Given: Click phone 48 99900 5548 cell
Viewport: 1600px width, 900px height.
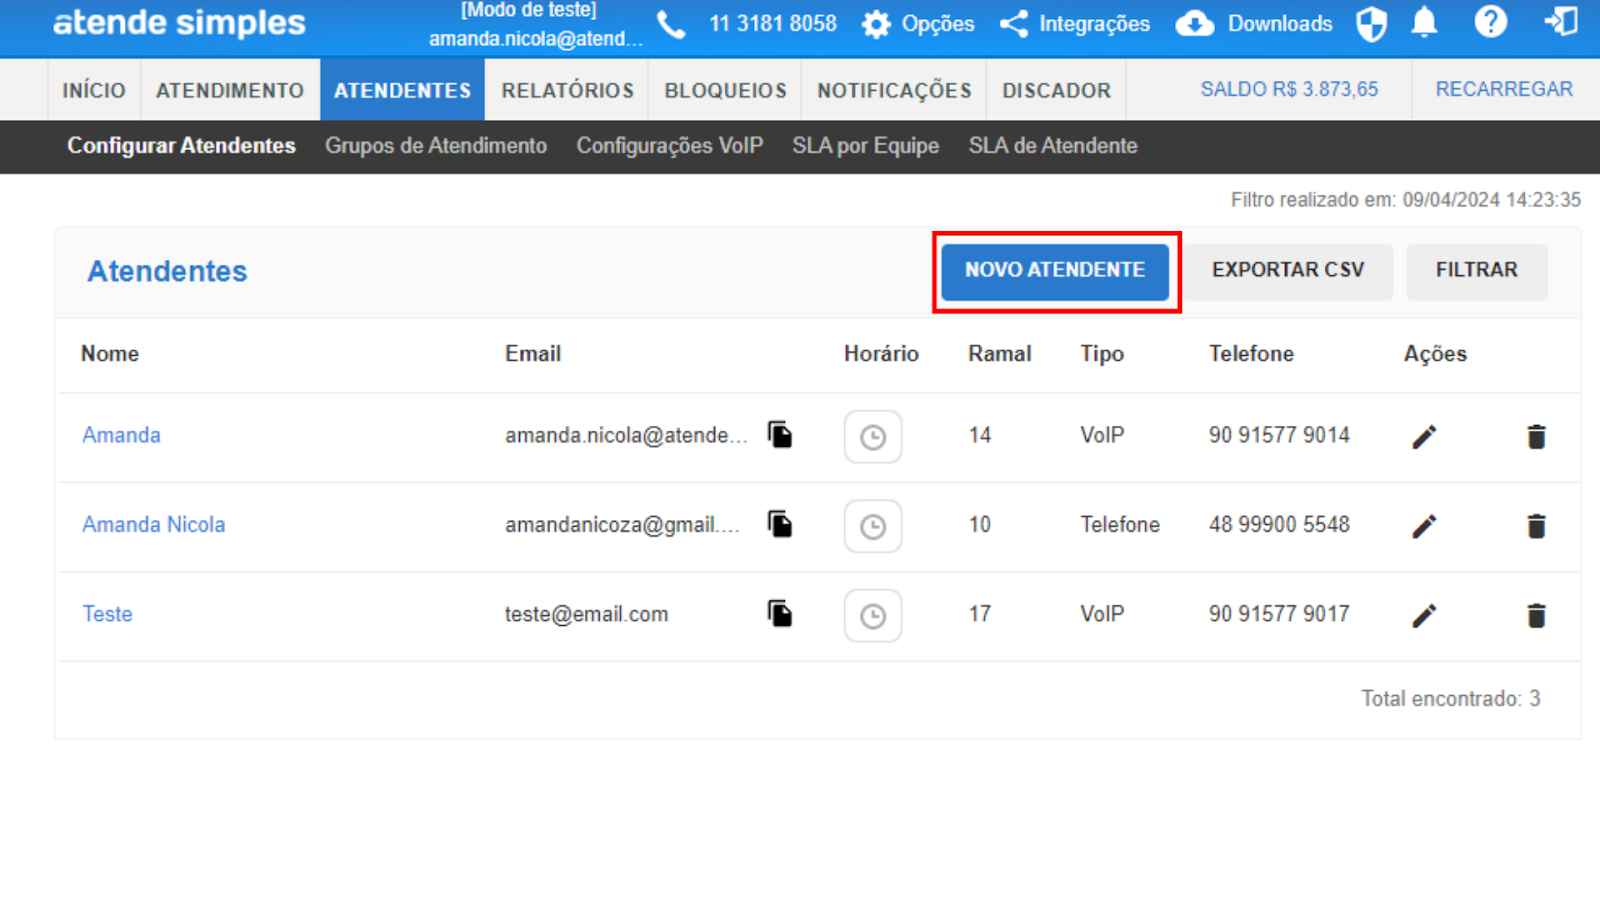Looking at the screenshot, I should (1279, 524).
